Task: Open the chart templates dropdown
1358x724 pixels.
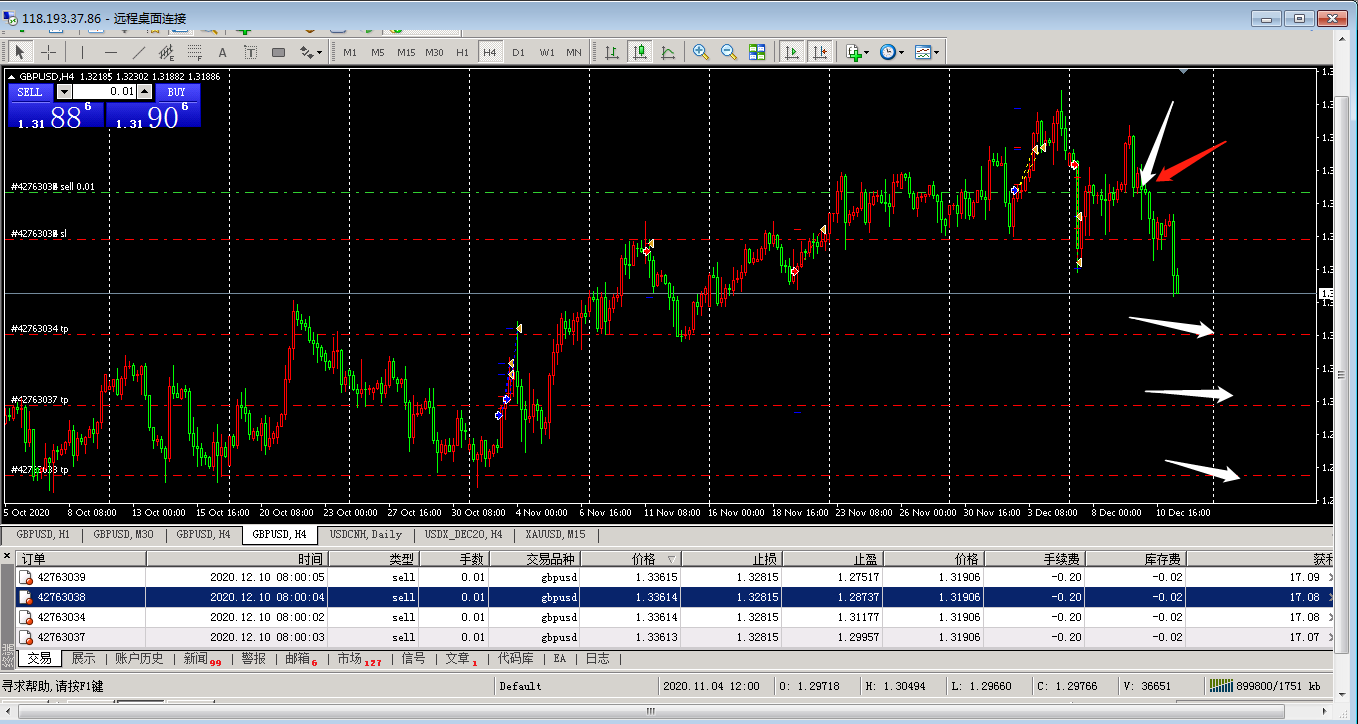Action: point(926,52)
